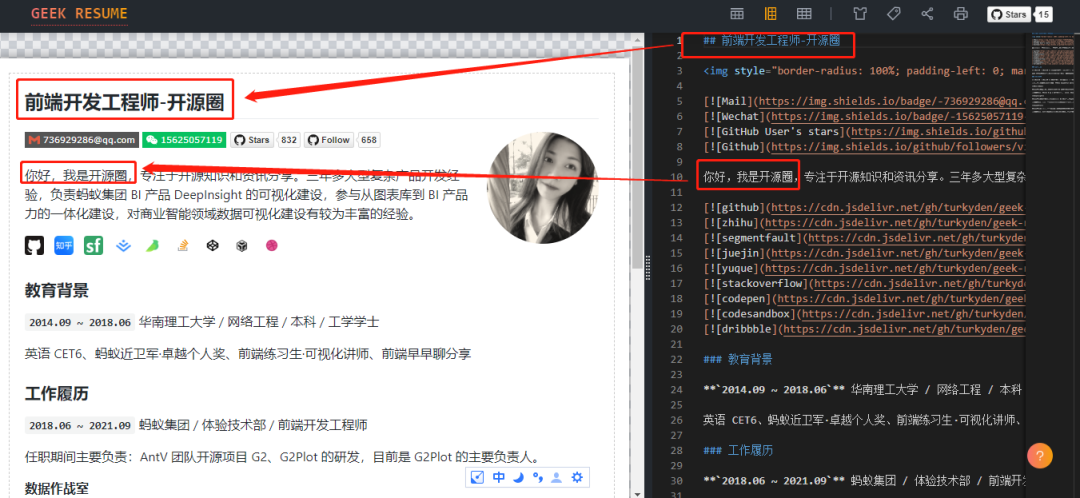The height and width of the screenshot is (498, 1080).
Task: Click the date tag 2018.06 ~ 2021.09 in preview
Action: 80,425
